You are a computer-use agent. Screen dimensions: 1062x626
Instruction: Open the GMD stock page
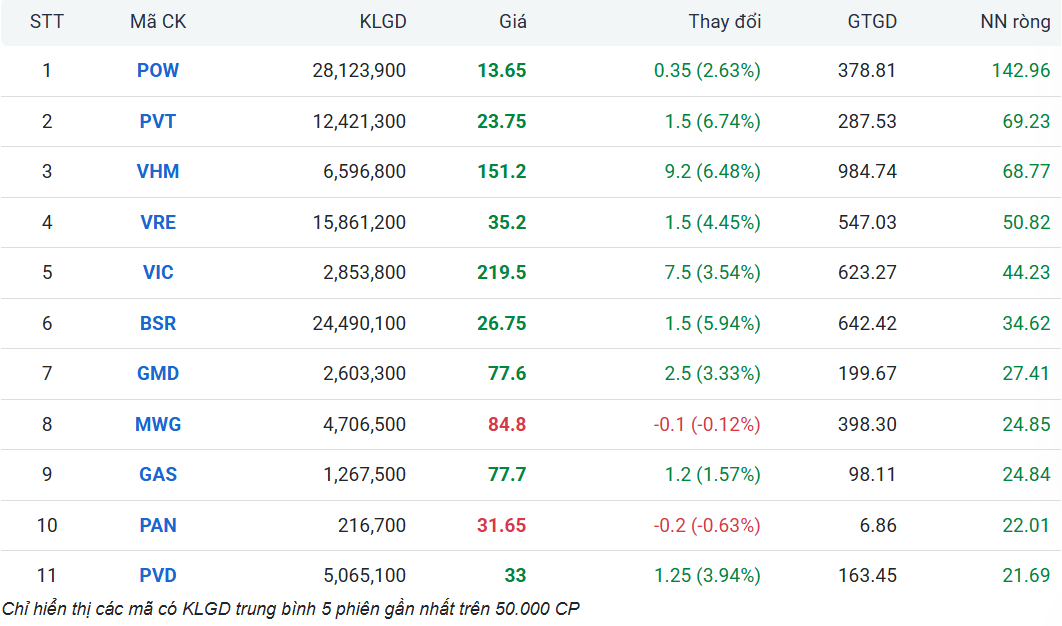pyautogui.click(x=158, y=373)
